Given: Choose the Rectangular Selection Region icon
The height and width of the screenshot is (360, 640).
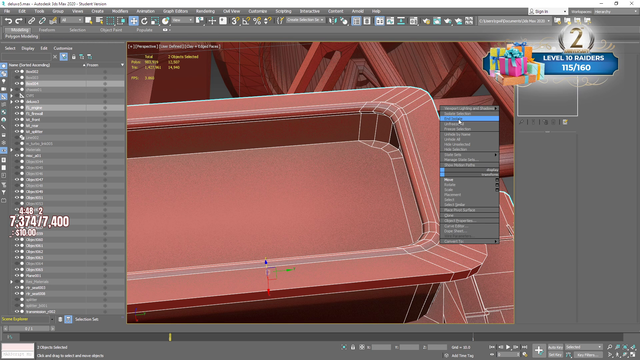Looking at the screenshot, I should (x=110, y=20).
